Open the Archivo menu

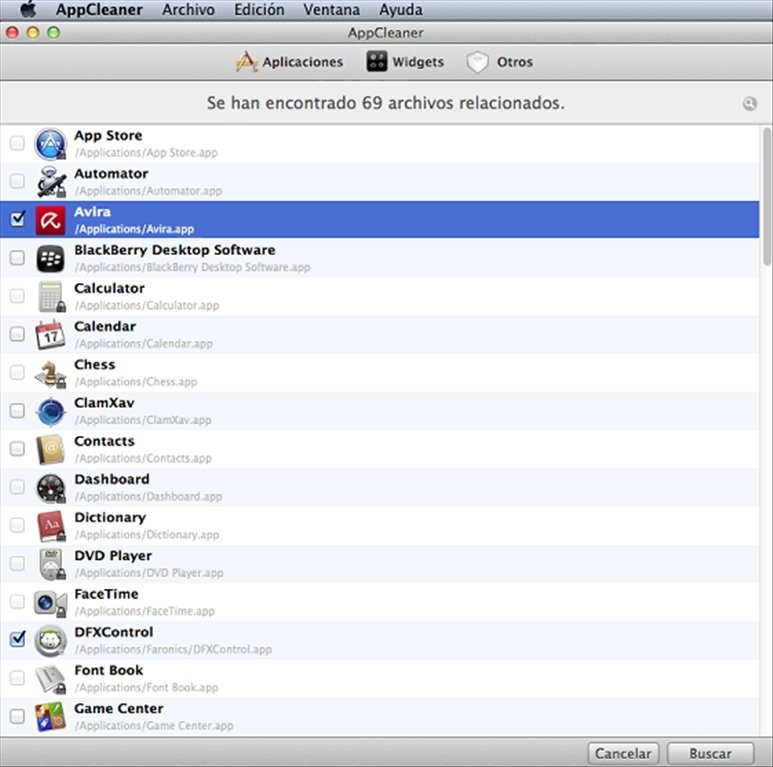[x=188, y=9]
